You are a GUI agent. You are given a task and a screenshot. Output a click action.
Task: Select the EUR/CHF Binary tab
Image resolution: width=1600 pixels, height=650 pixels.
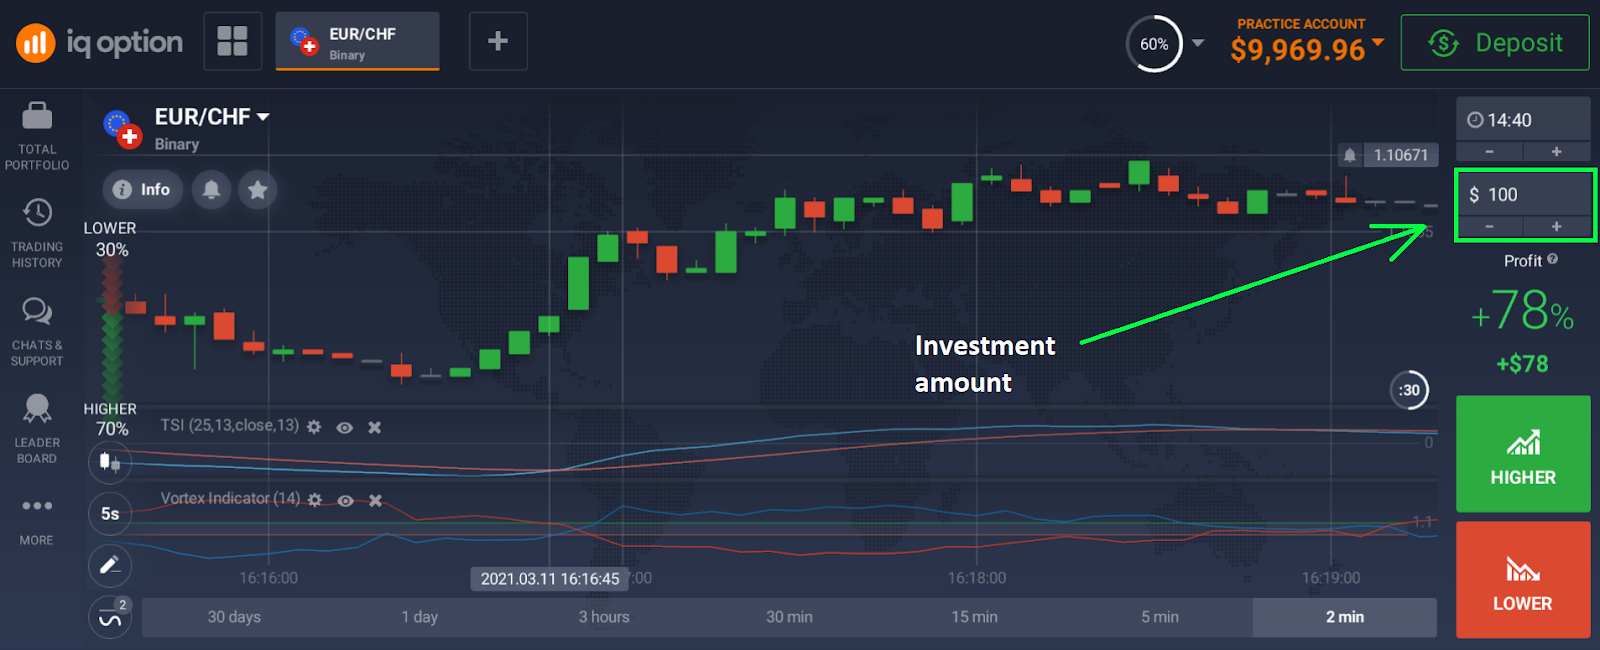[357, 41]
